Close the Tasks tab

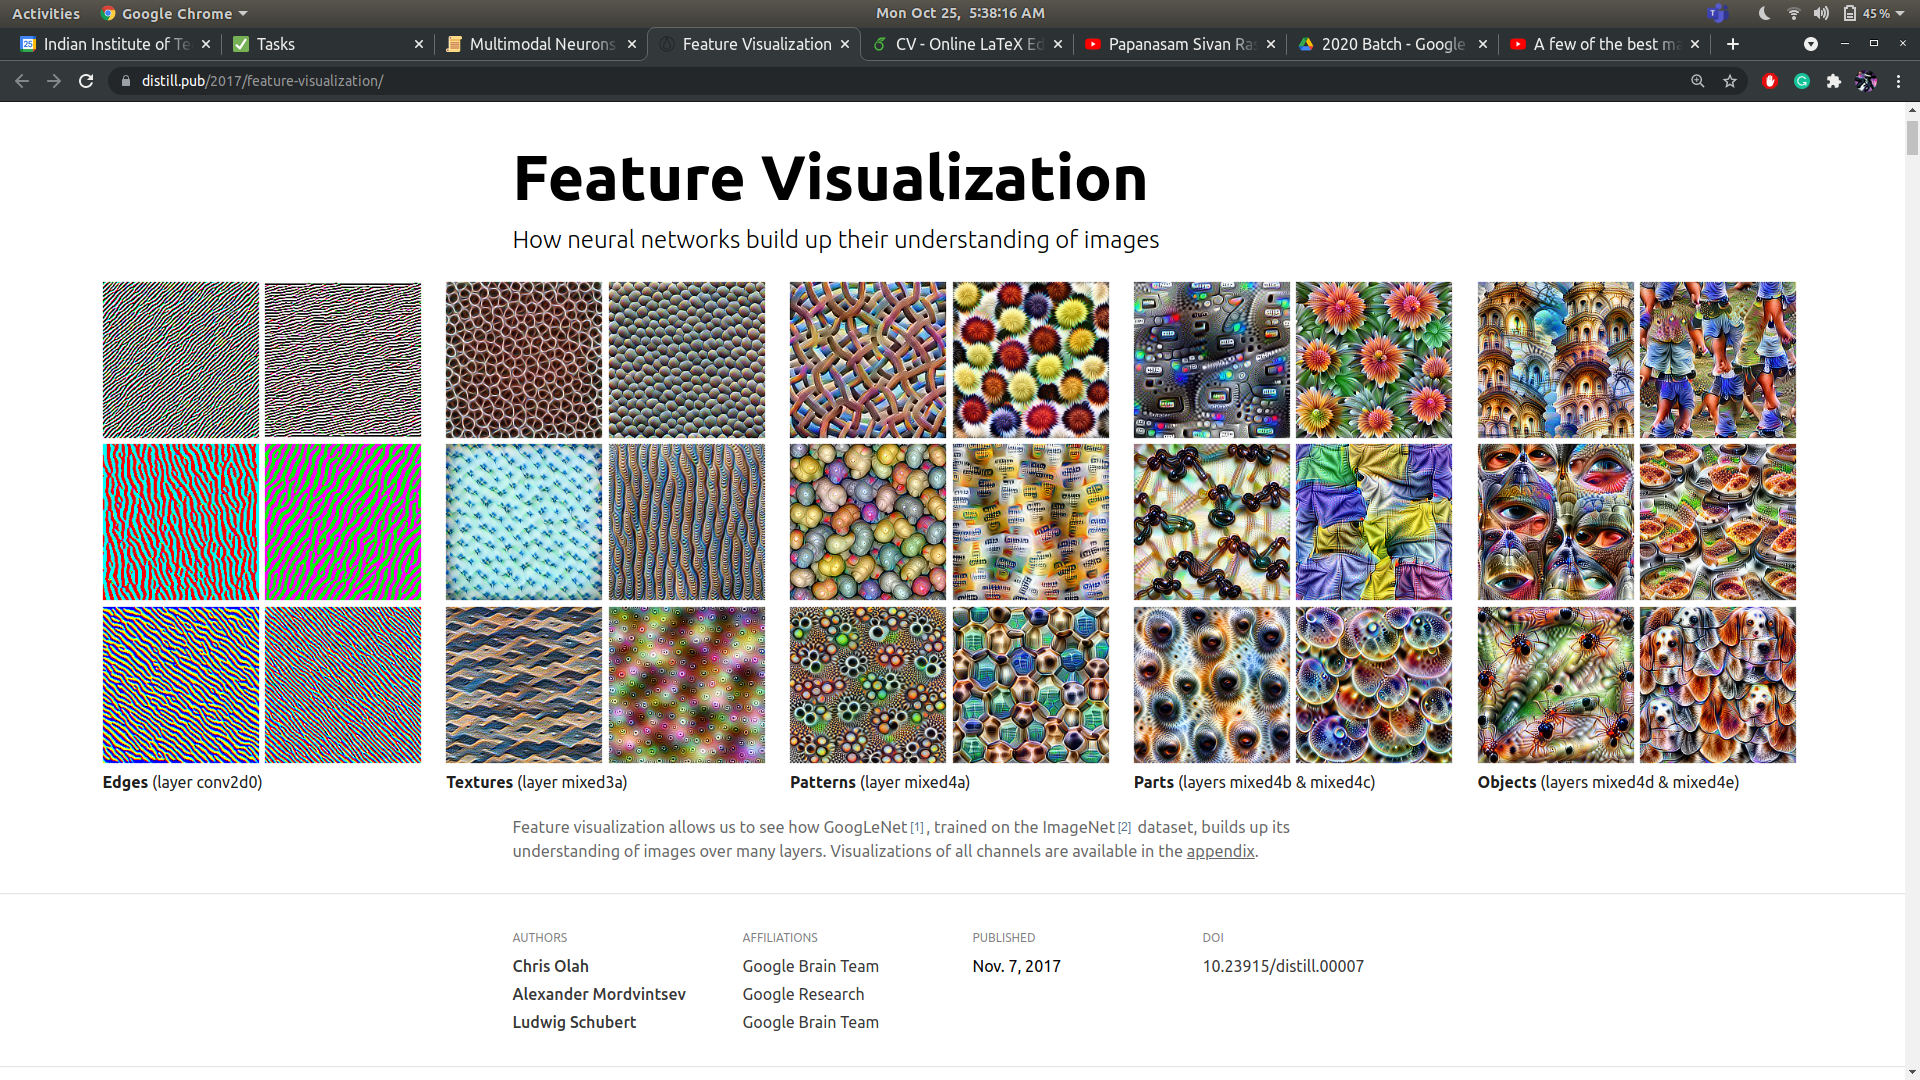pyautogui.click(x=418, y=44)
